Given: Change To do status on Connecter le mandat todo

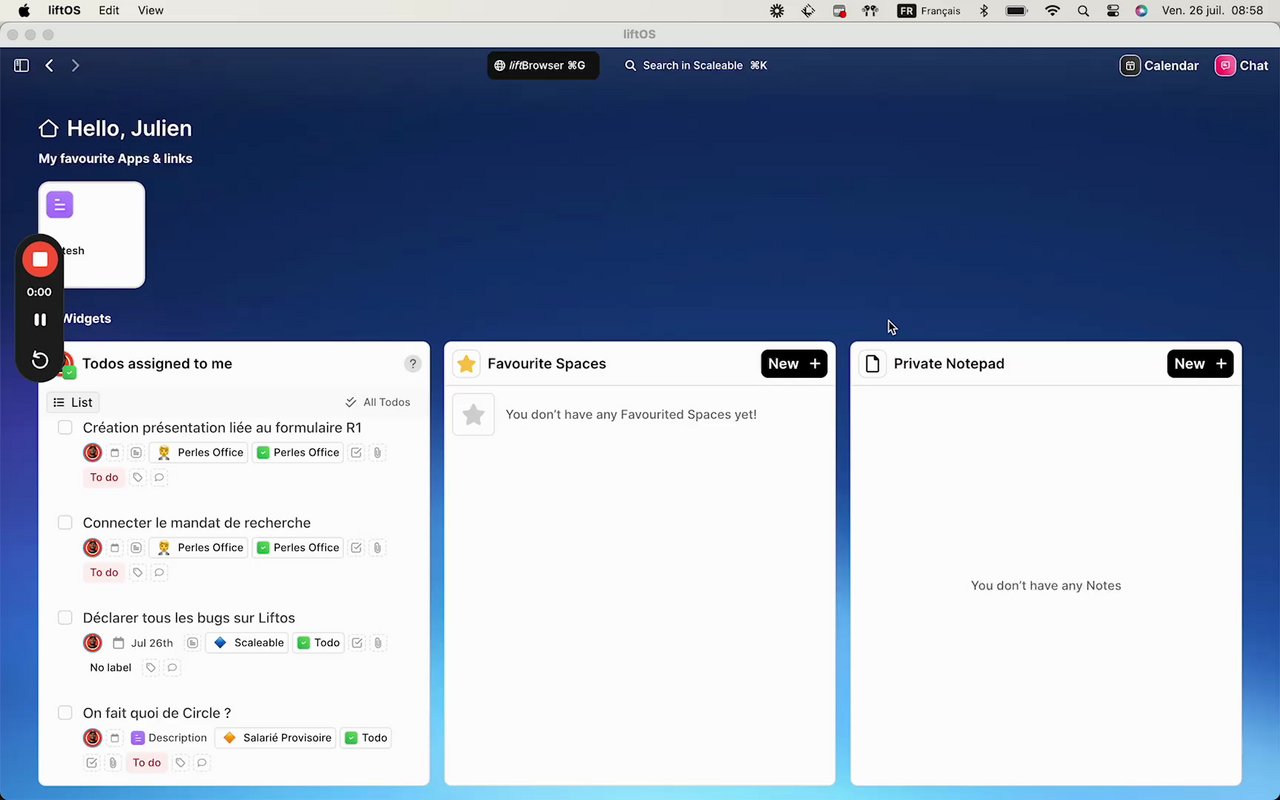Looking at the screenshot, I should click(x=104, y=573).
